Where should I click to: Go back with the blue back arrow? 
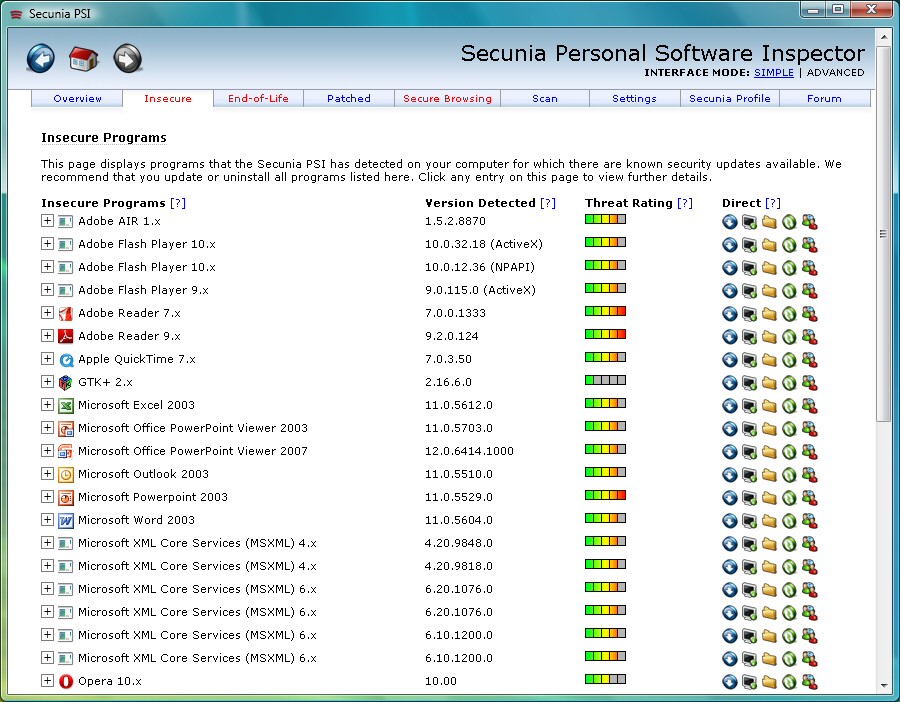coord(41,59)
